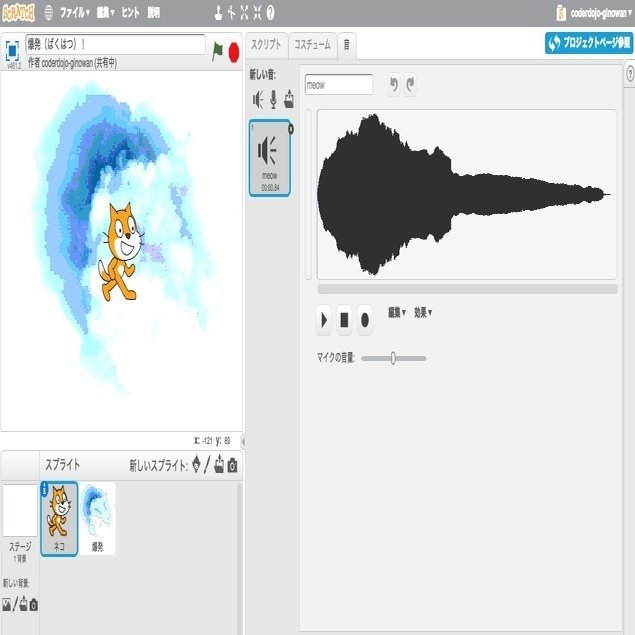The image size is (635, 635).
Task: Paint a new backdrop
Action: click(16, 605)
